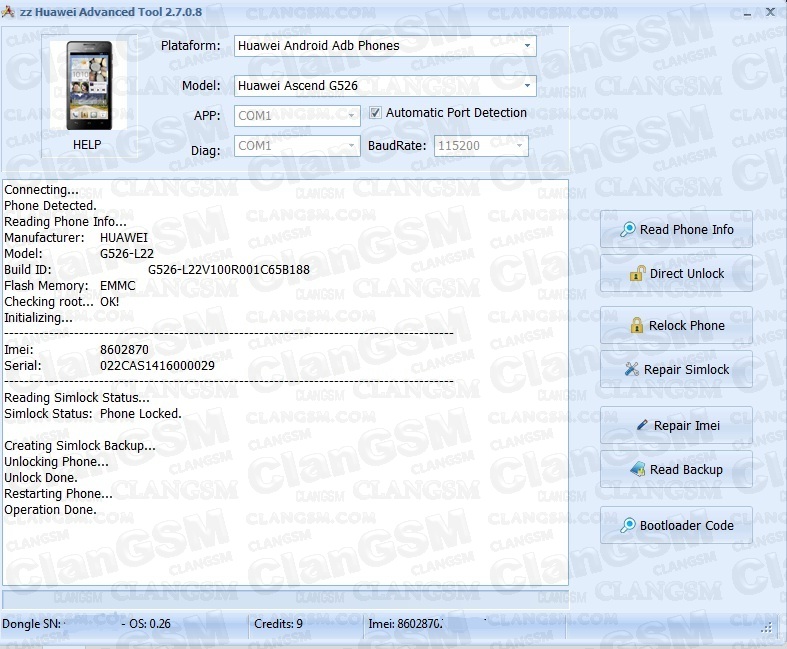Click the 'Operation Done.' log line

[x=50, y=510]
